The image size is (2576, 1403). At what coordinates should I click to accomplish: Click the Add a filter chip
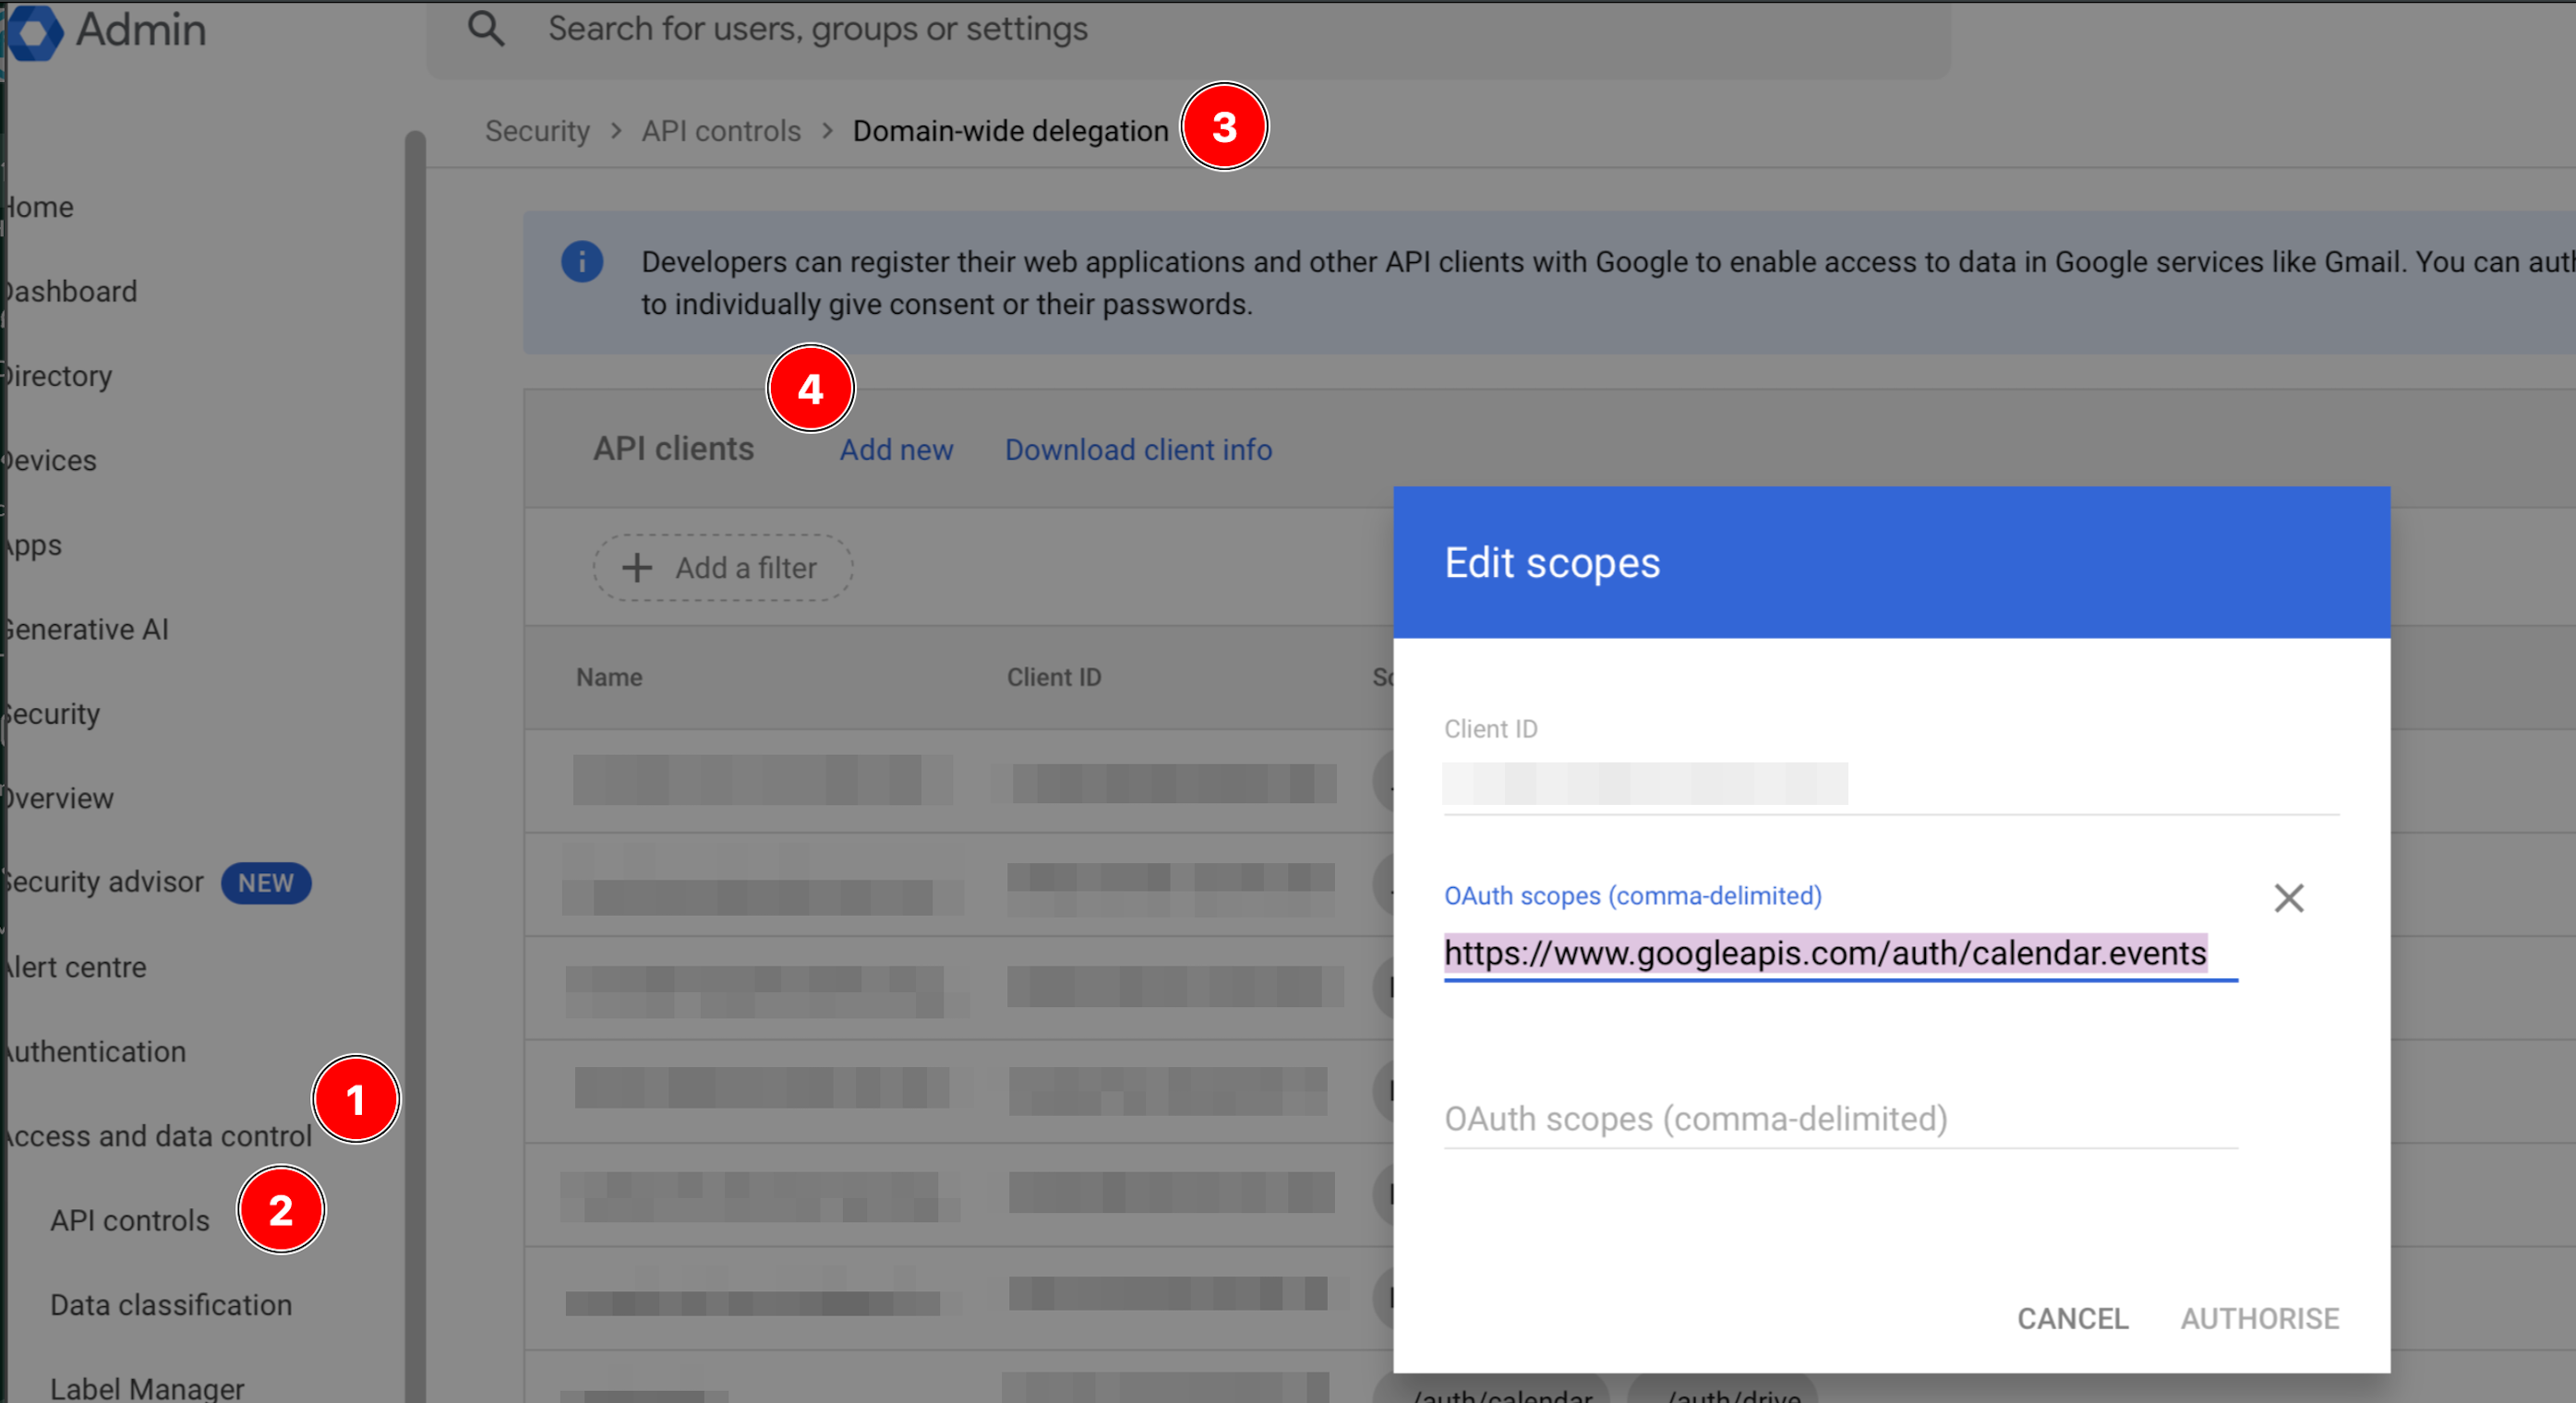click(x=723, y=568)
